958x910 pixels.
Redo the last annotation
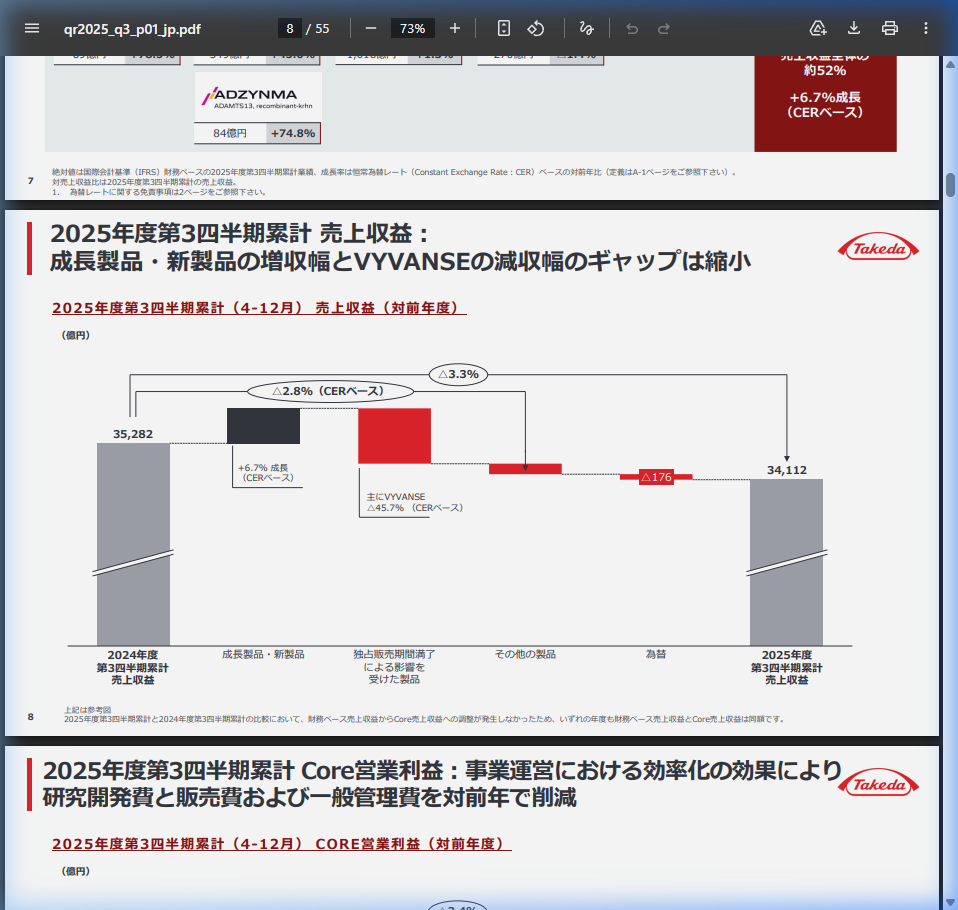(664, 28)
